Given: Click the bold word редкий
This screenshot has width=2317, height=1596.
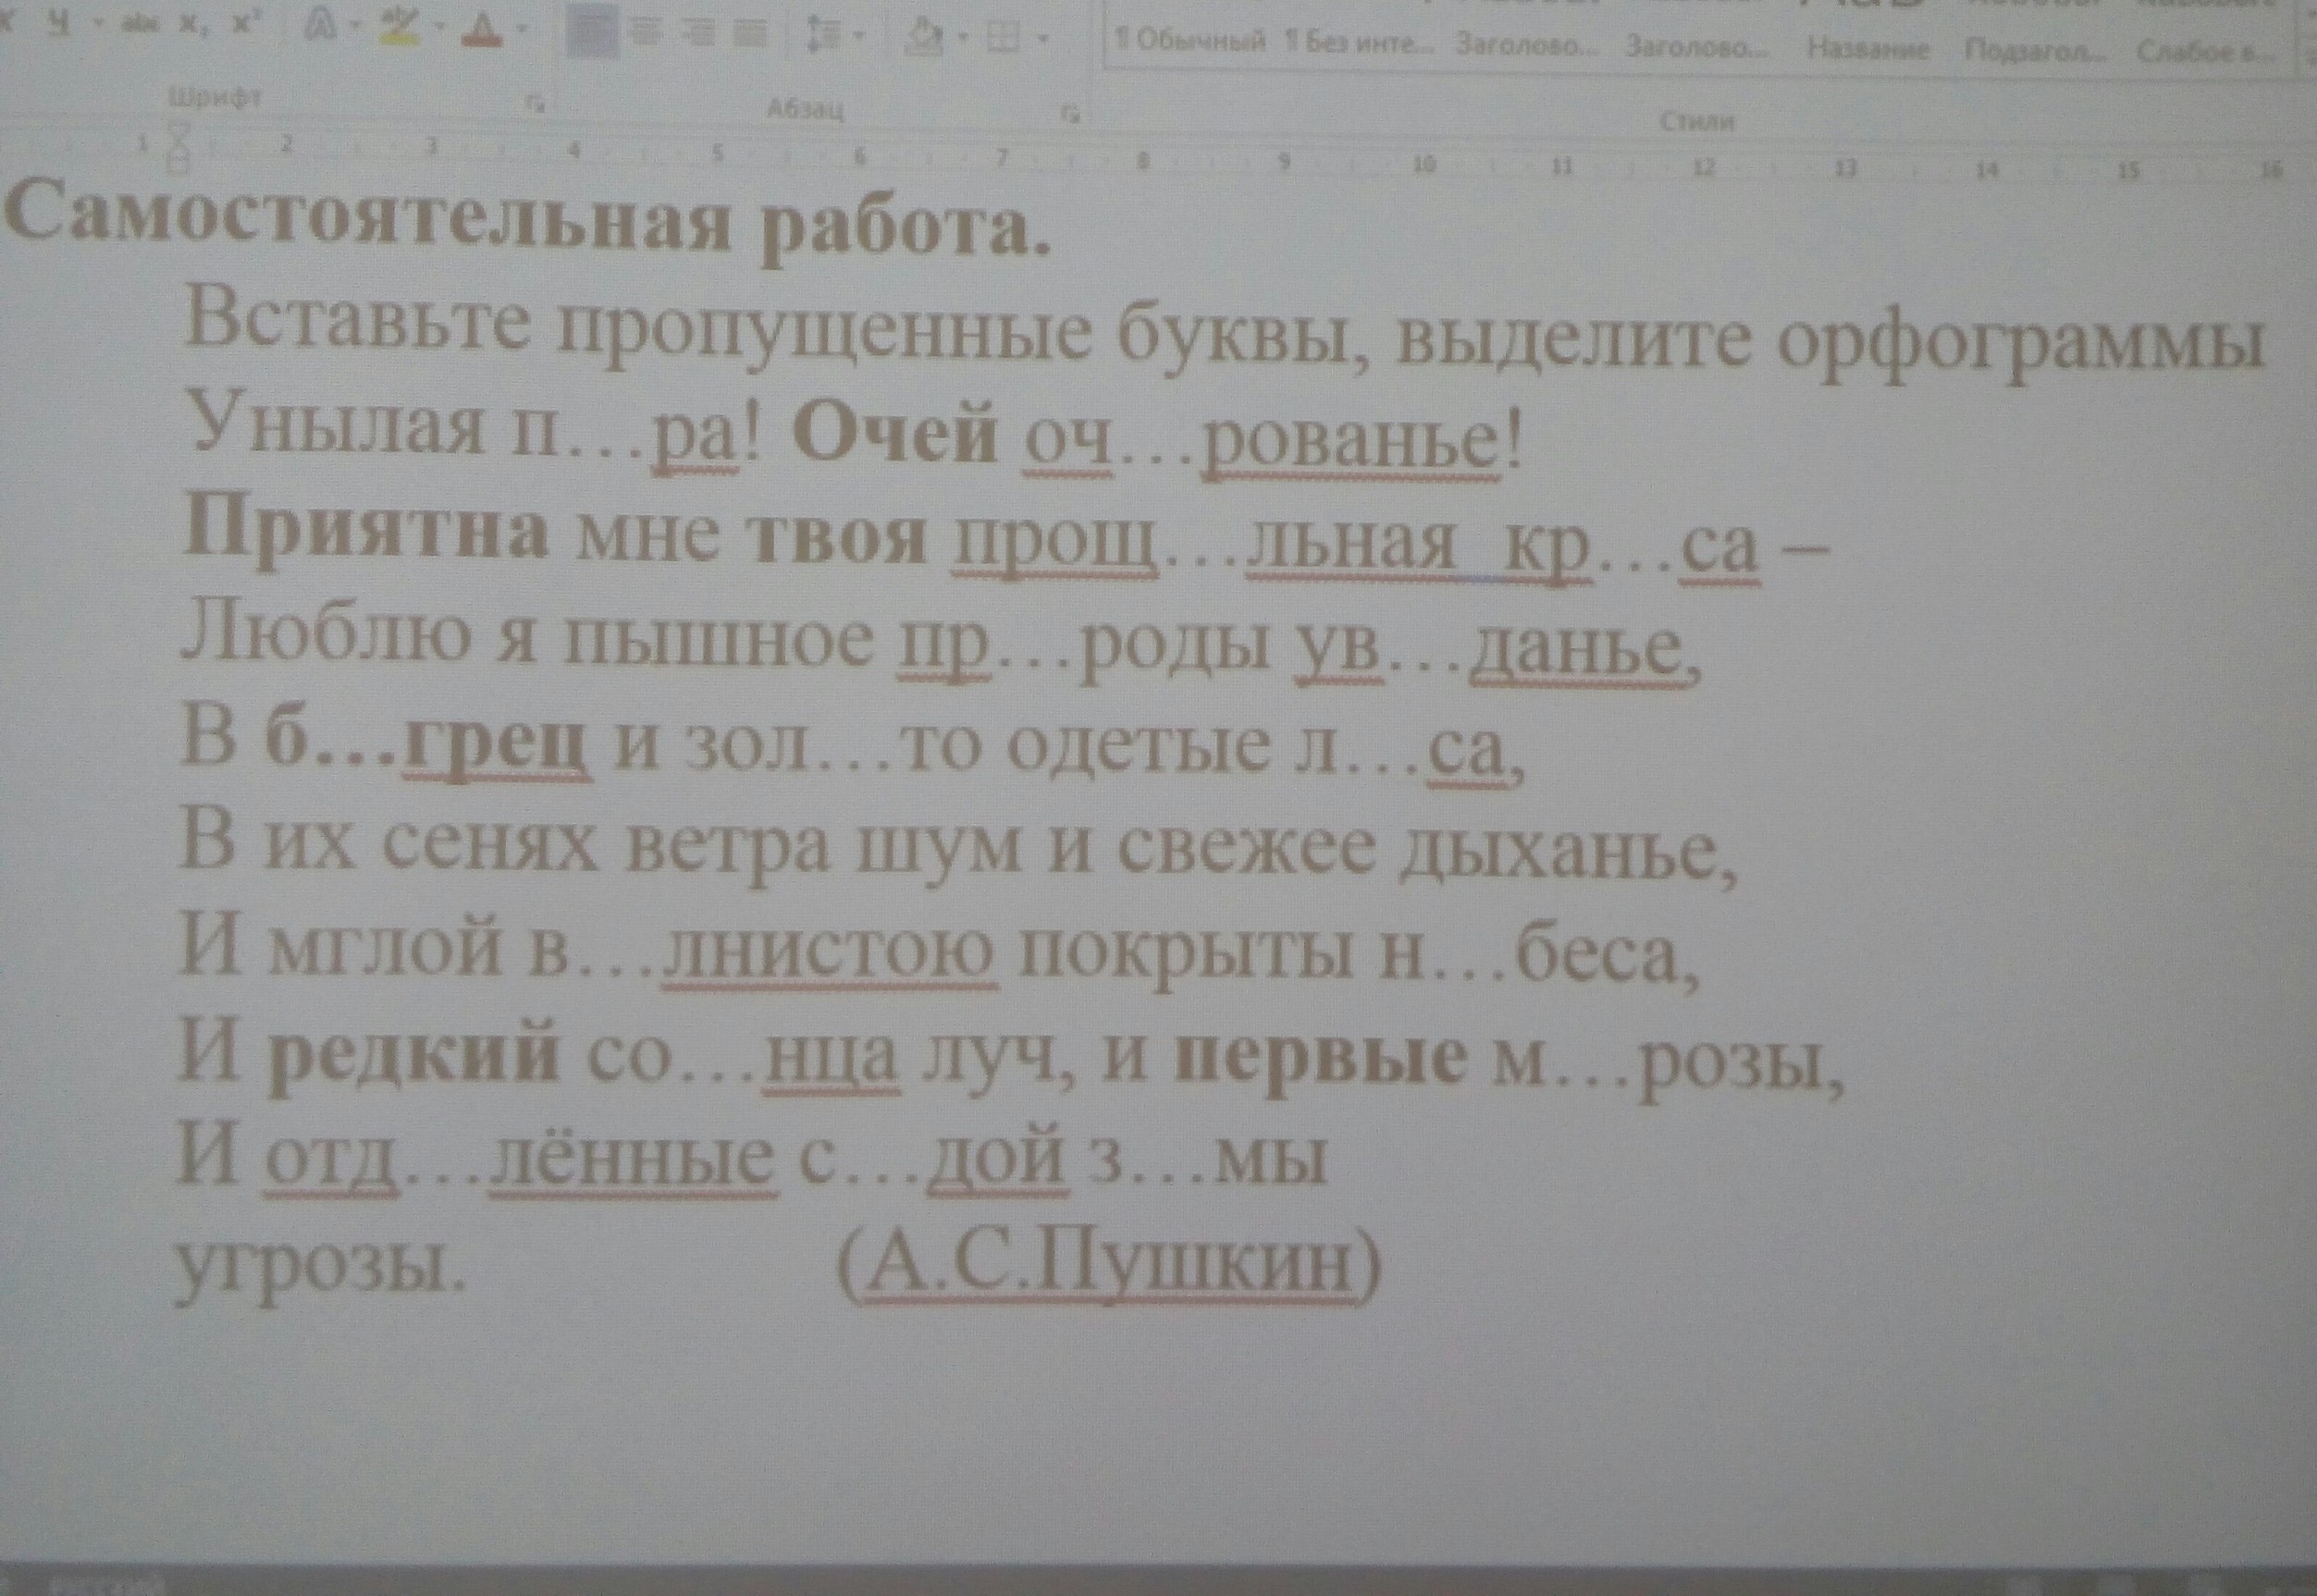Looking at the screenshot, I should click(415, 1054).
